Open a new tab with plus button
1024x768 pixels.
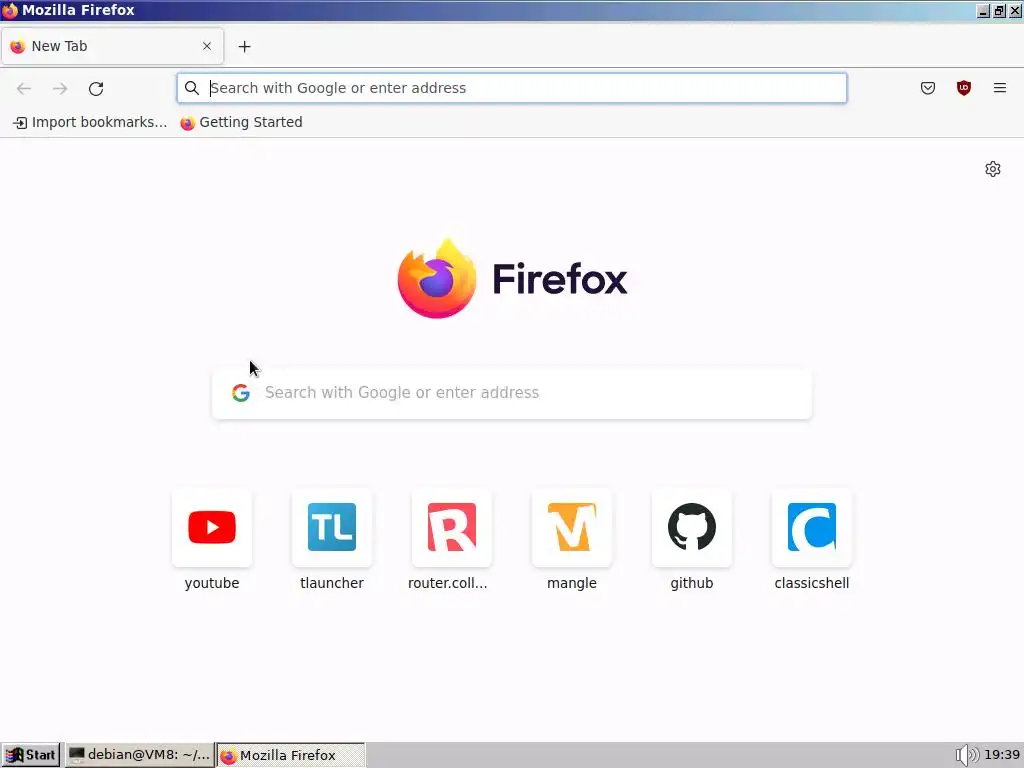point(244,46)
